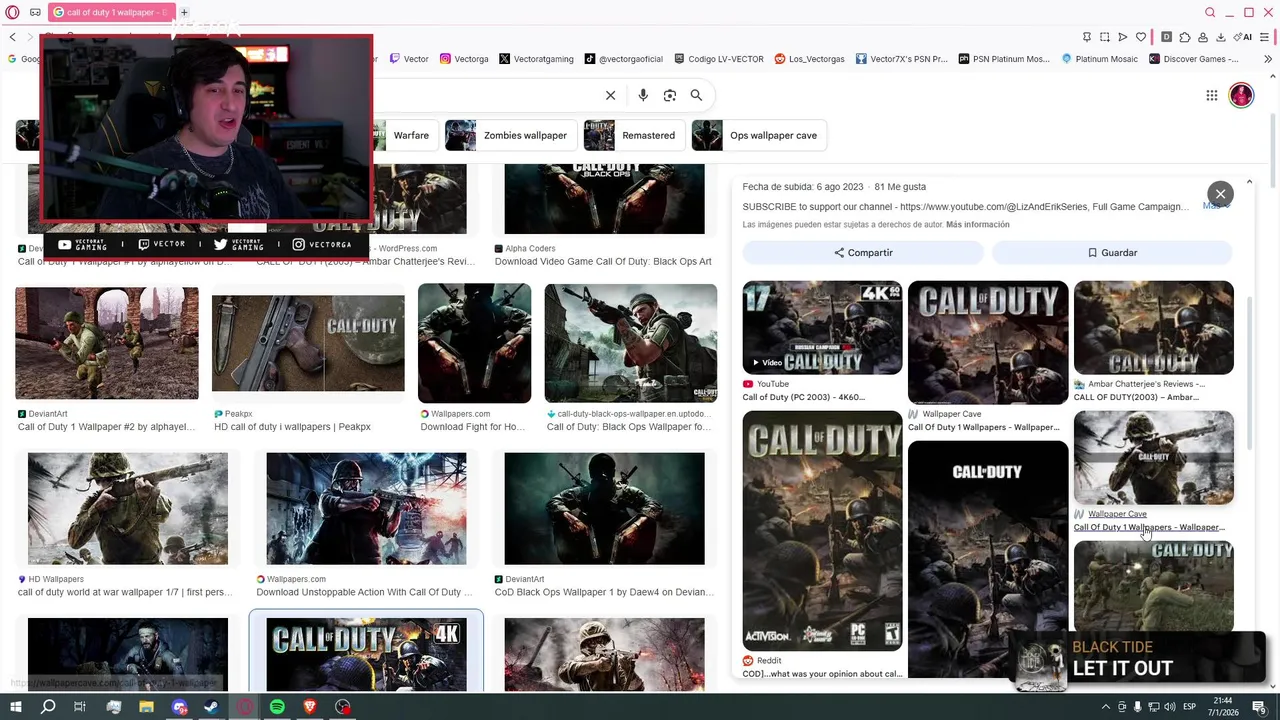Image resolution: width=1280 pixels, height=720 pixels.
Task: Show more bookmarks bar items chevron
Action: pos(1269,59)
